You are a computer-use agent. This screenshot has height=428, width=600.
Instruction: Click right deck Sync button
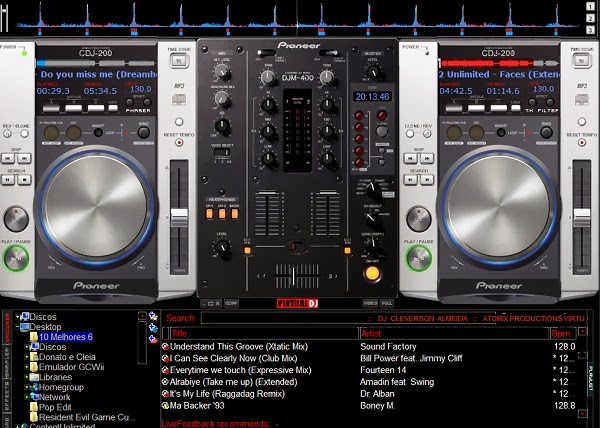click(546, 133)
